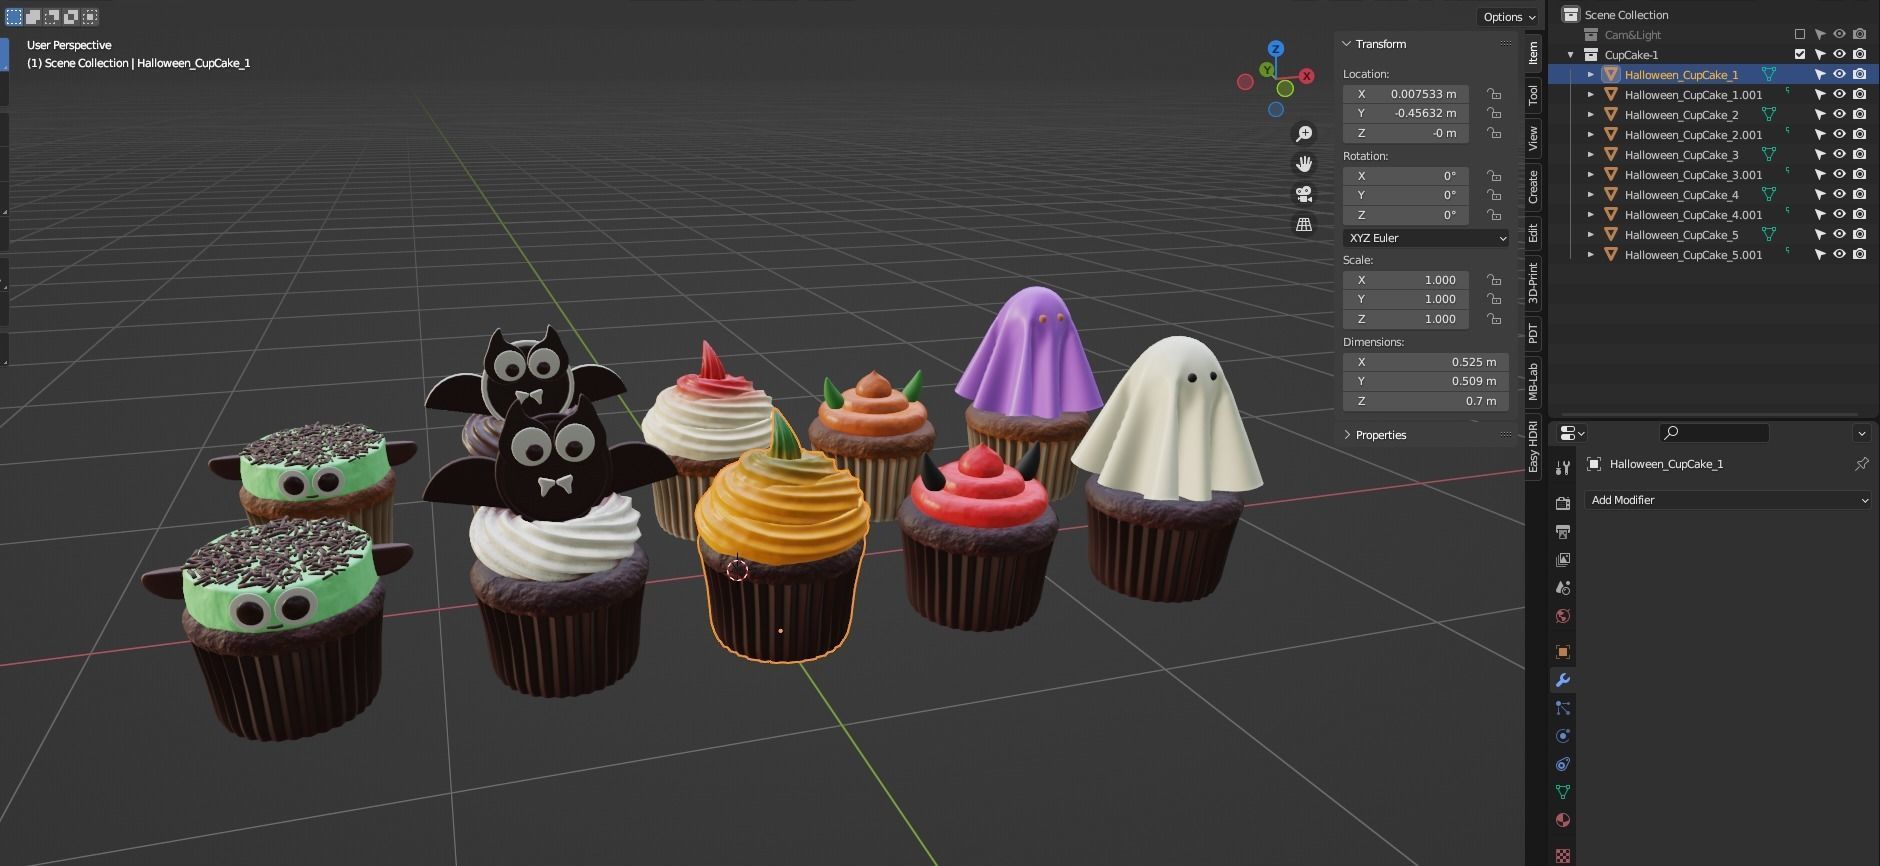Select Halloween_CupCake_3.001 in outliner

pos(1693,175)
